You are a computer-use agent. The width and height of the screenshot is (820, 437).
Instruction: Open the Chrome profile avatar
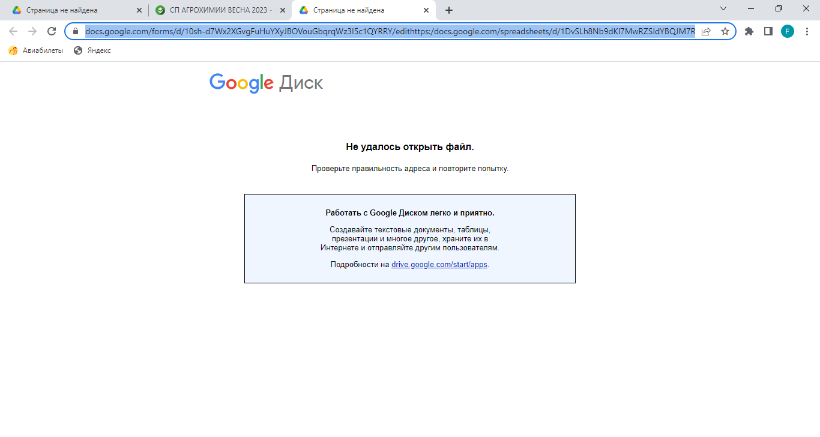click(x=787, y=31)
